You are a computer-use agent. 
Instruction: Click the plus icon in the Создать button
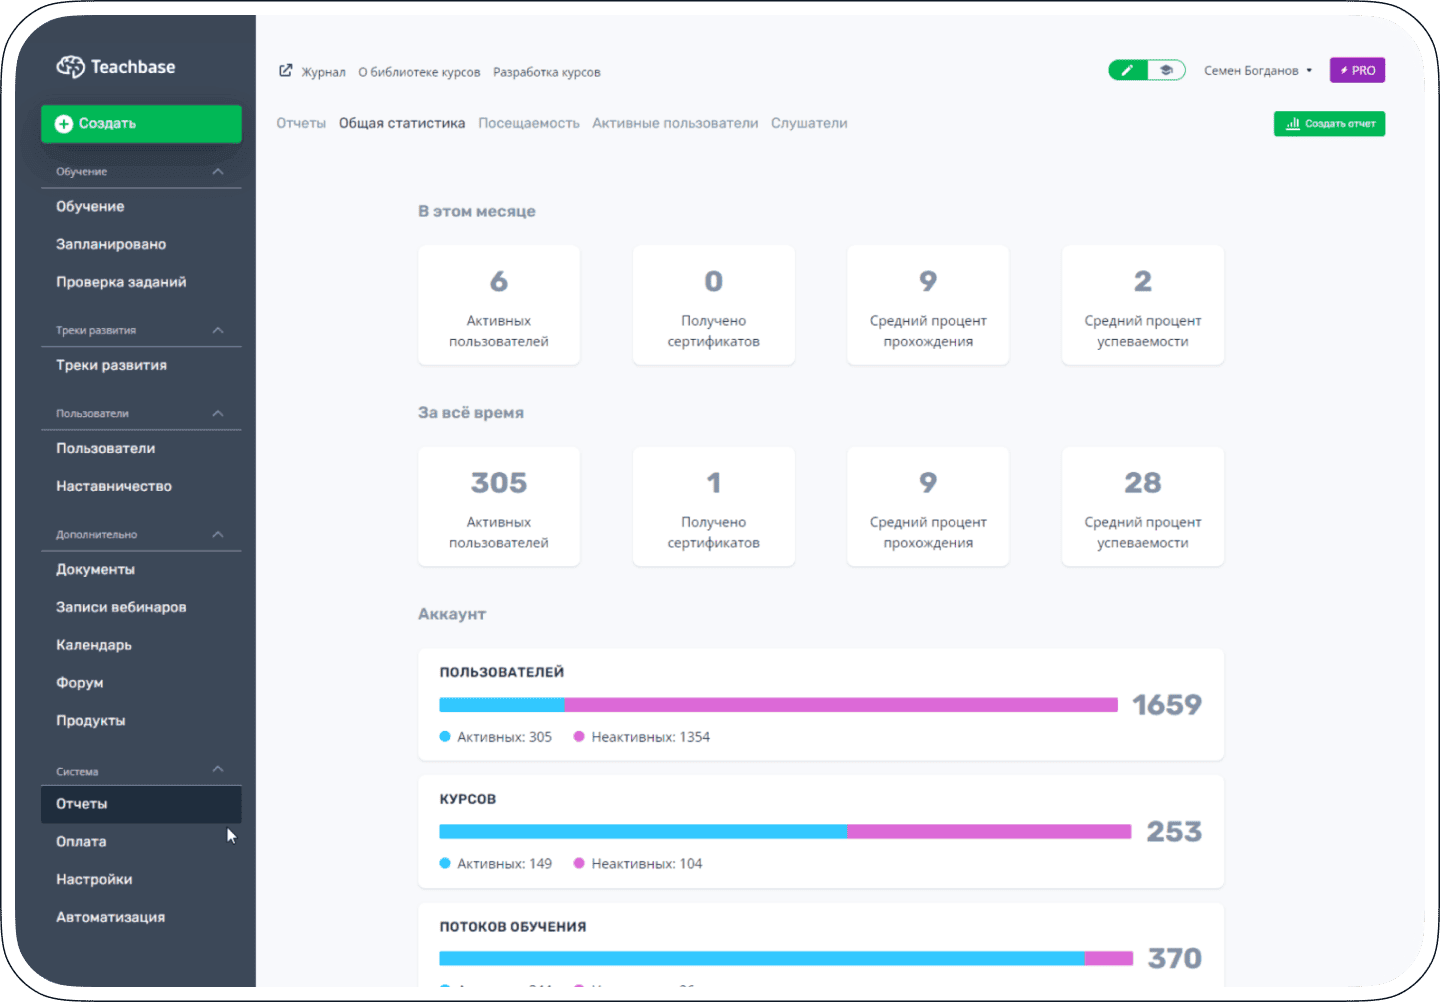[x=64, y=124]
